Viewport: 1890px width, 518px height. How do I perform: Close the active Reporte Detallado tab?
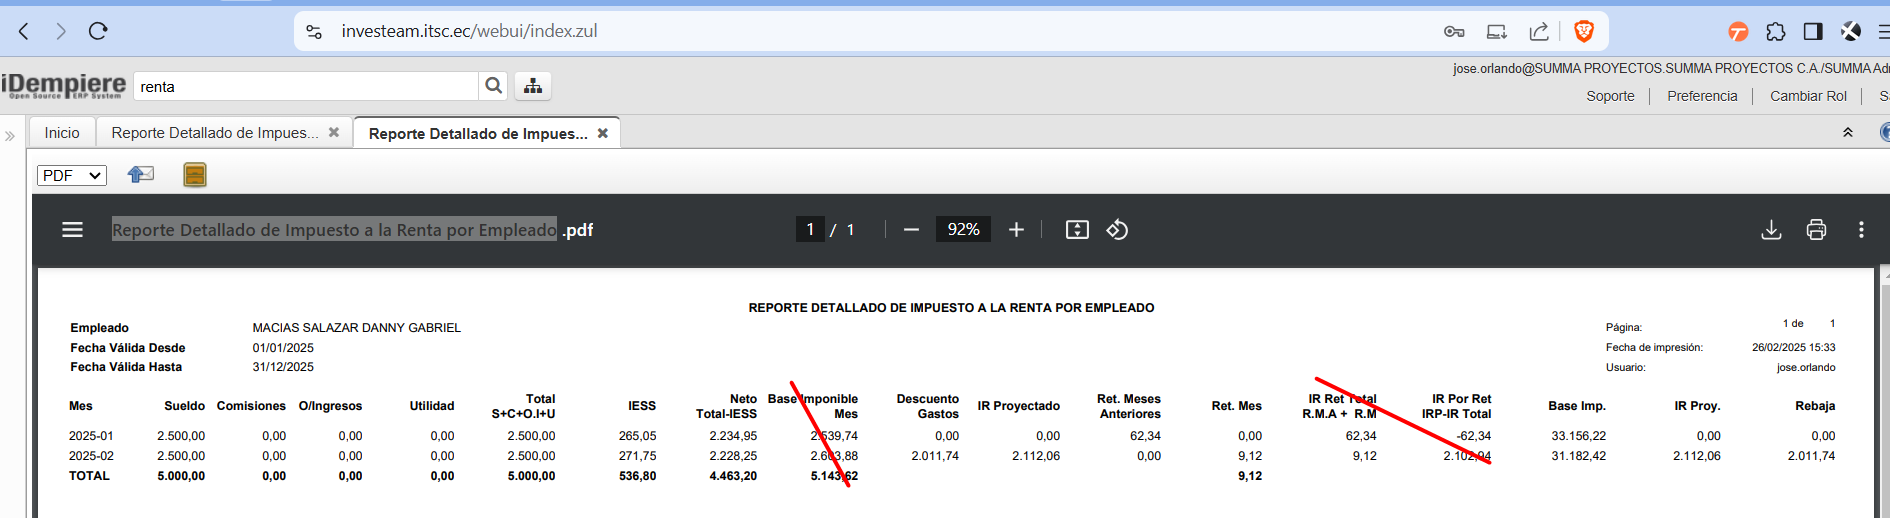(603, 133)
